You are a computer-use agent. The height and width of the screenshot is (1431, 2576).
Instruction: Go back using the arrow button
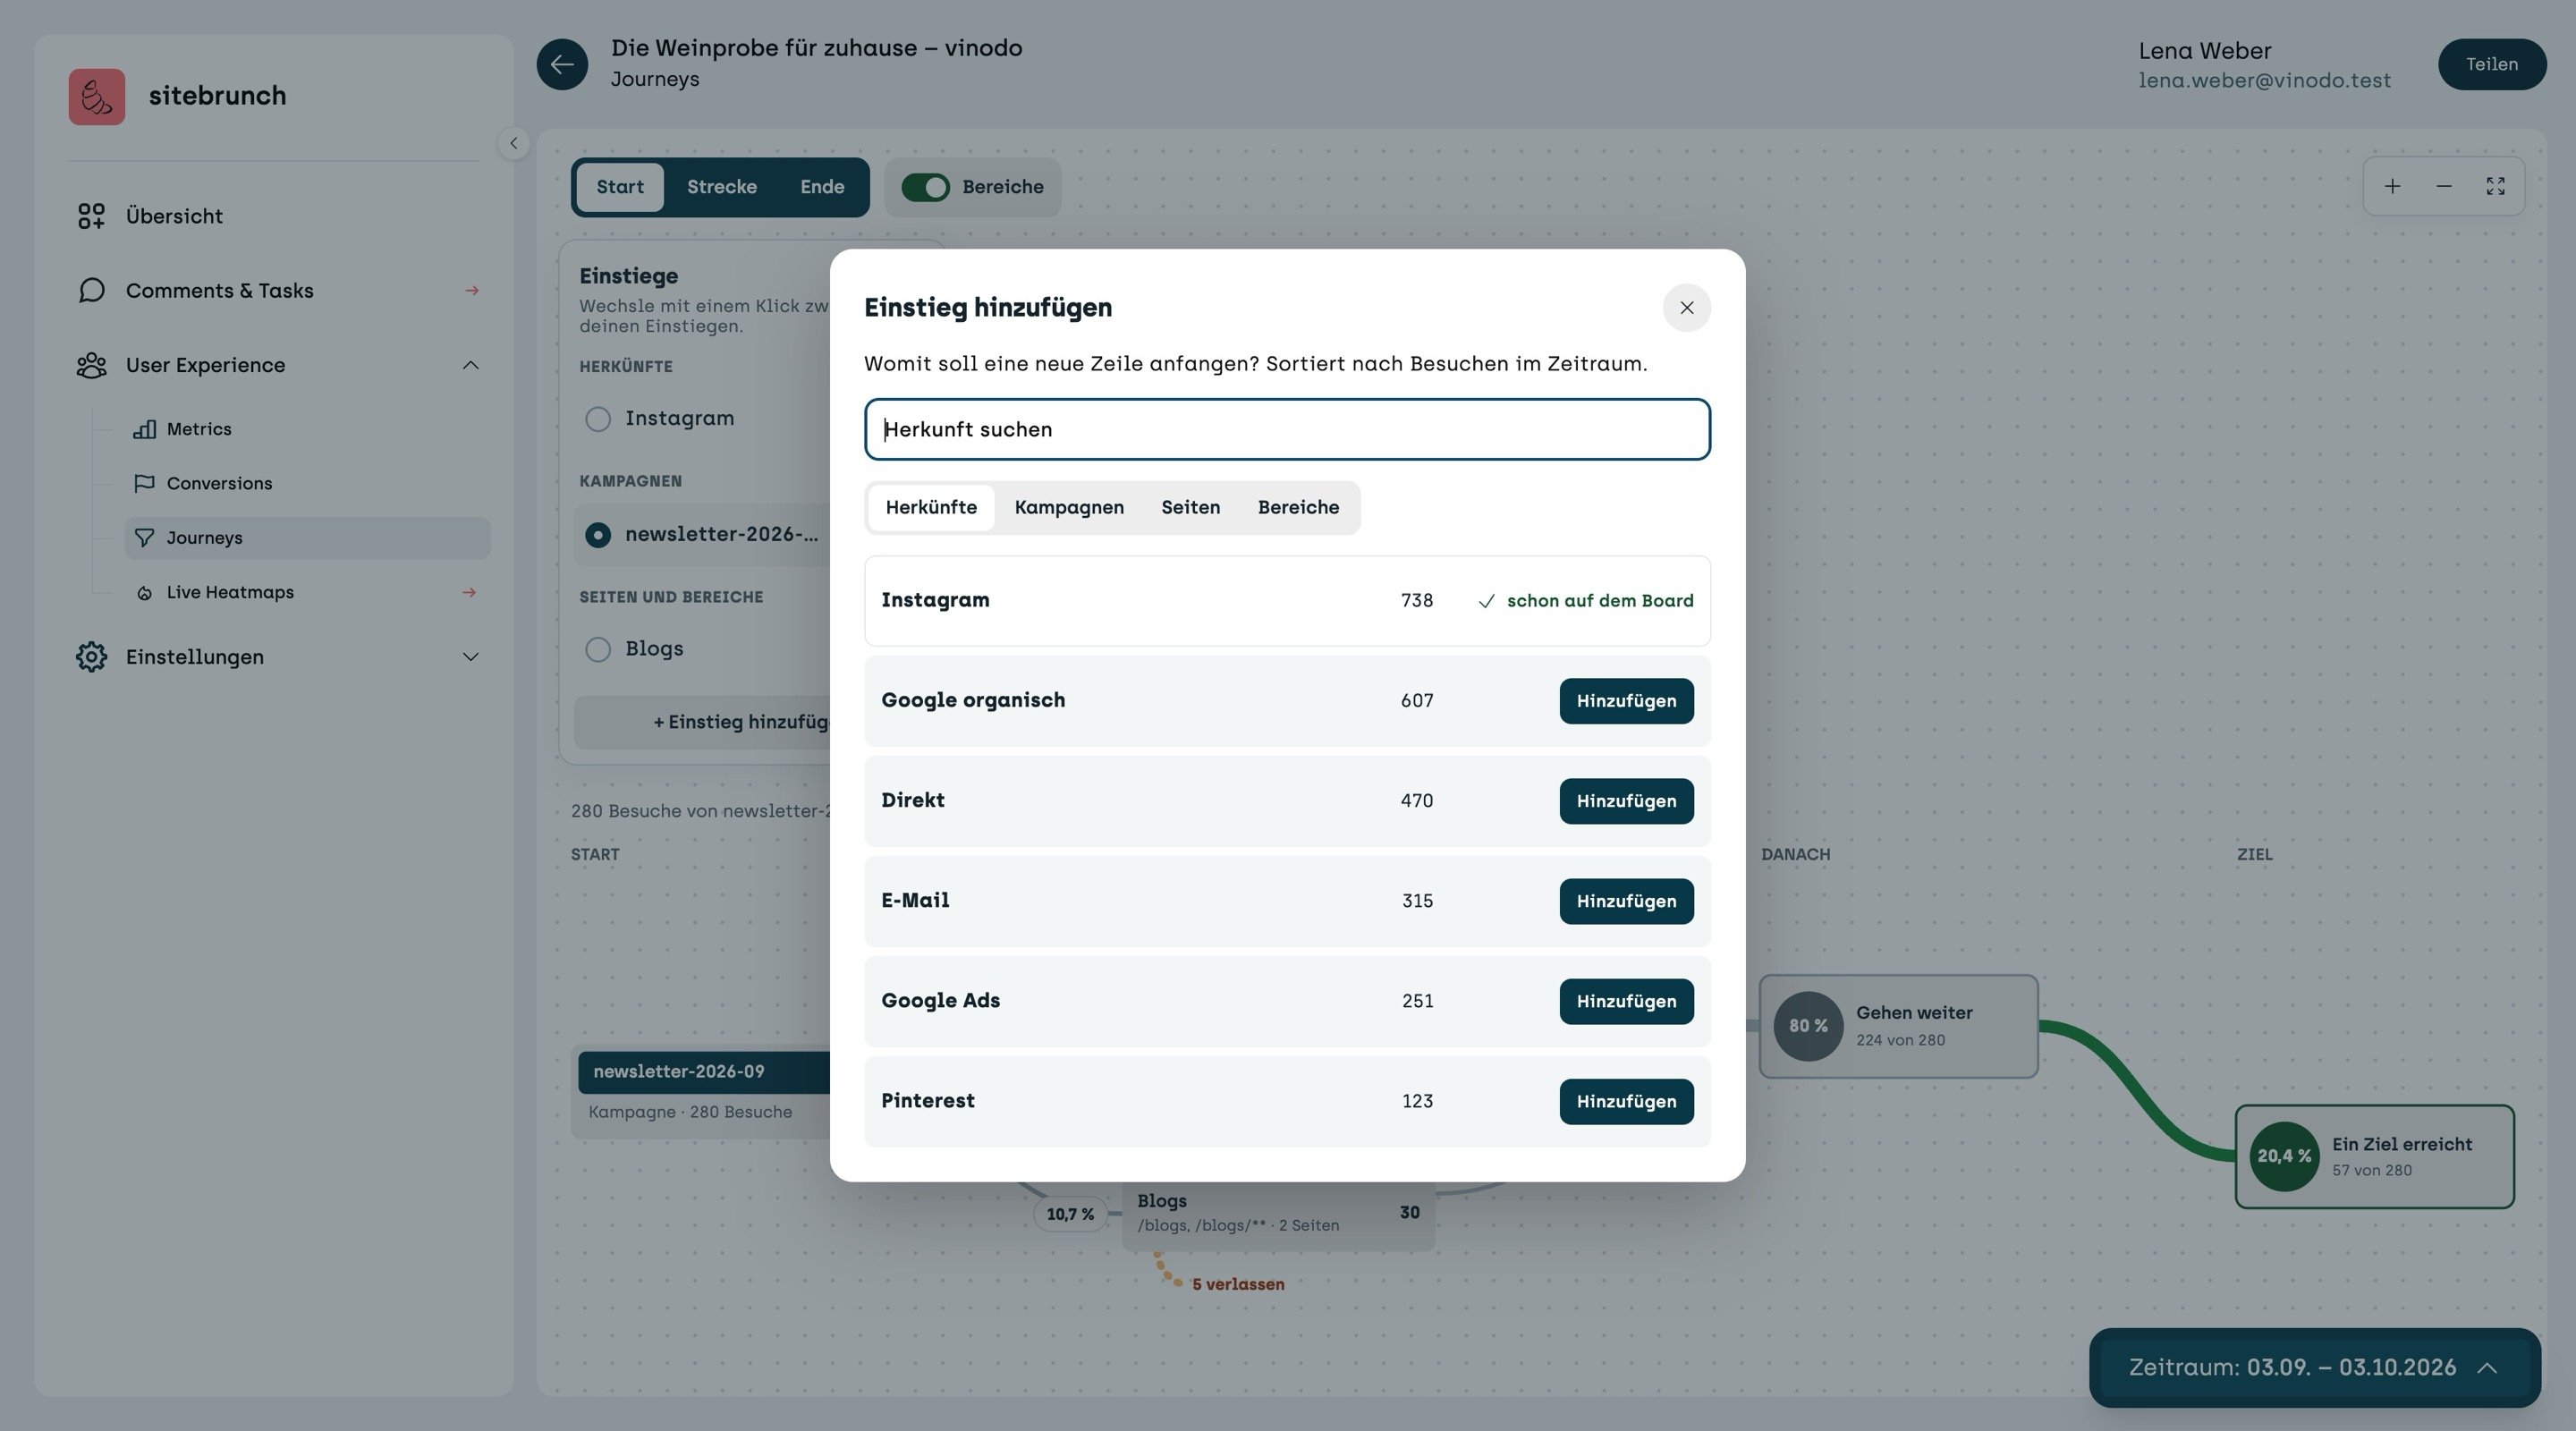click(562, 64)
